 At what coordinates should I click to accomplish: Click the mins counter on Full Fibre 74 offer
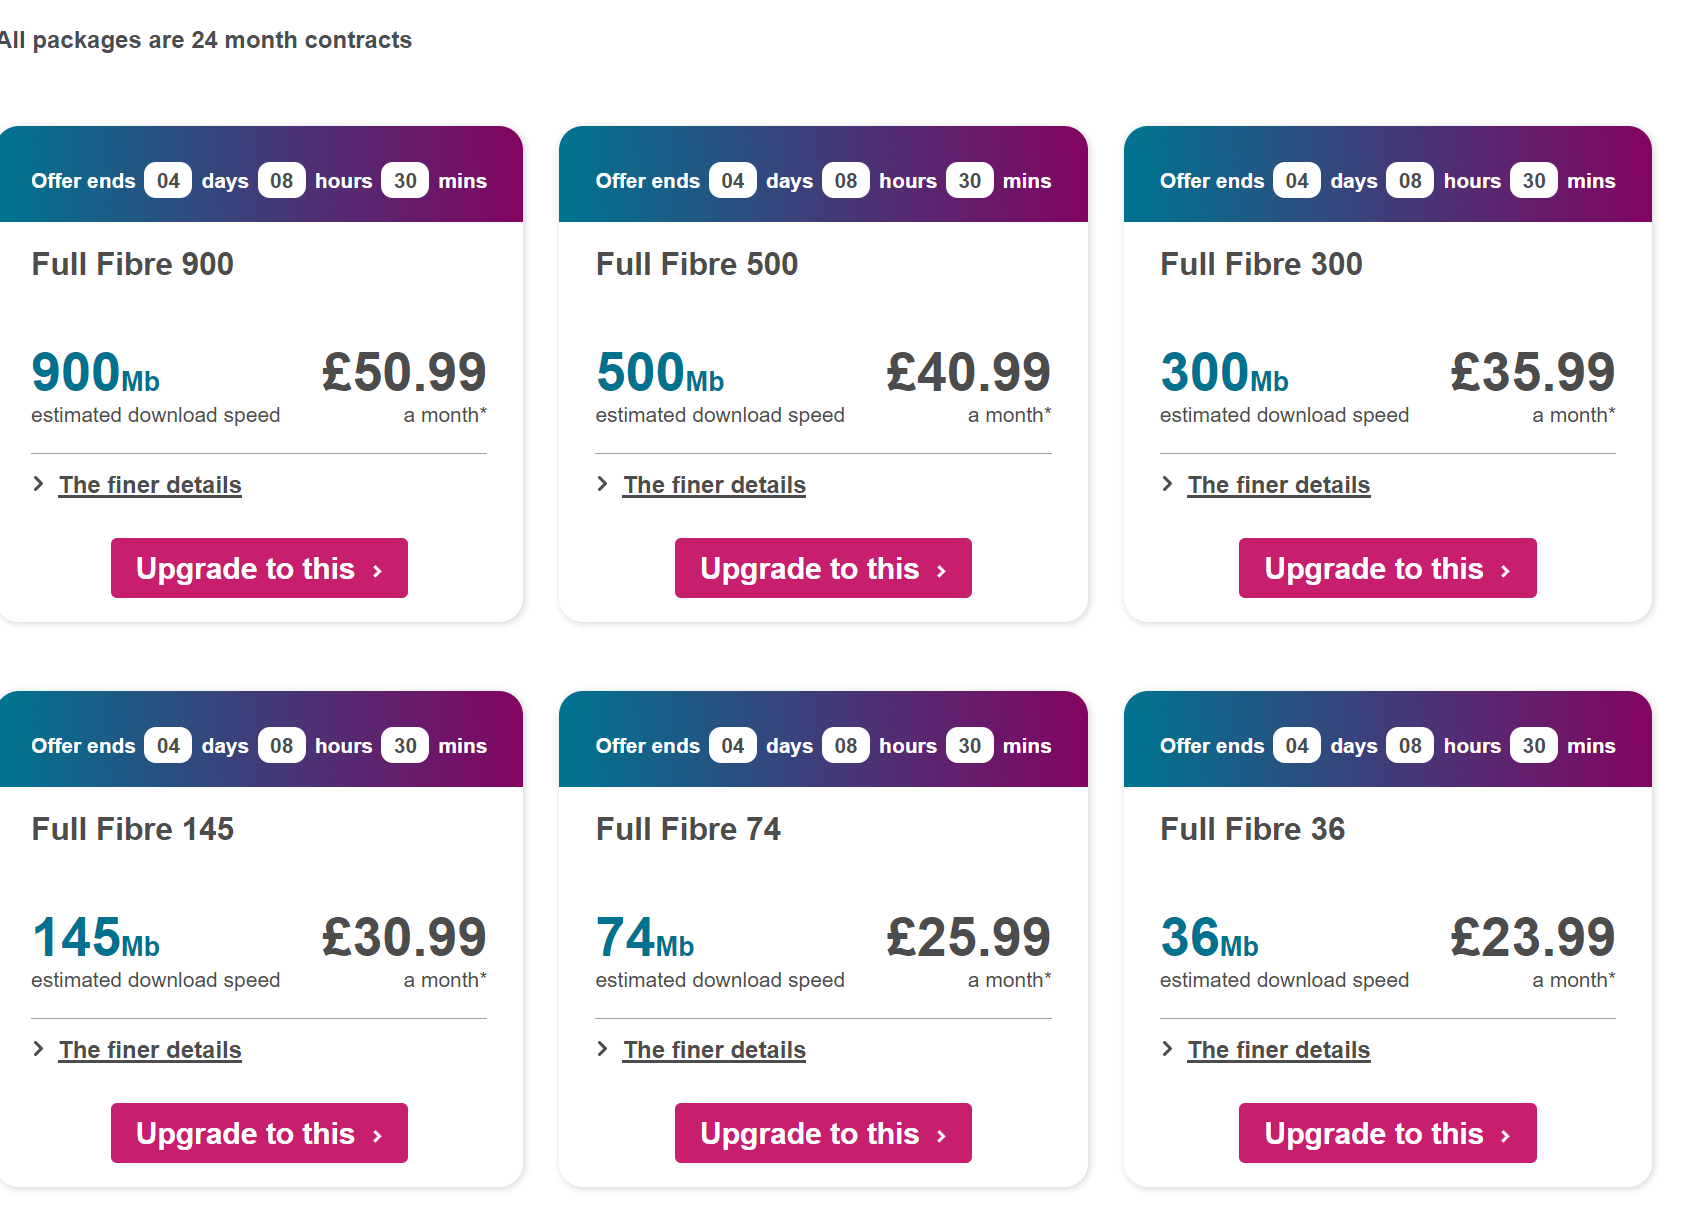968,745
